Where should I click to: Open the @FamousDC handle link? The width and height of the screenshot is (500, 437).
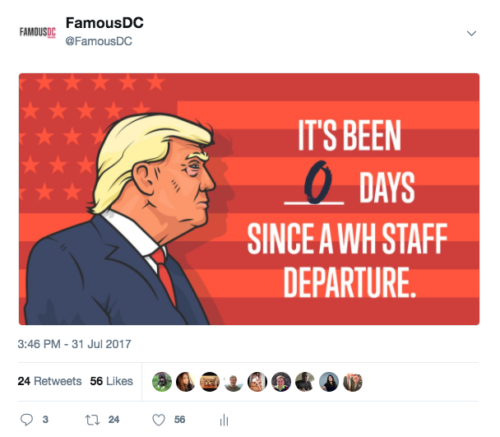point(99,41)
